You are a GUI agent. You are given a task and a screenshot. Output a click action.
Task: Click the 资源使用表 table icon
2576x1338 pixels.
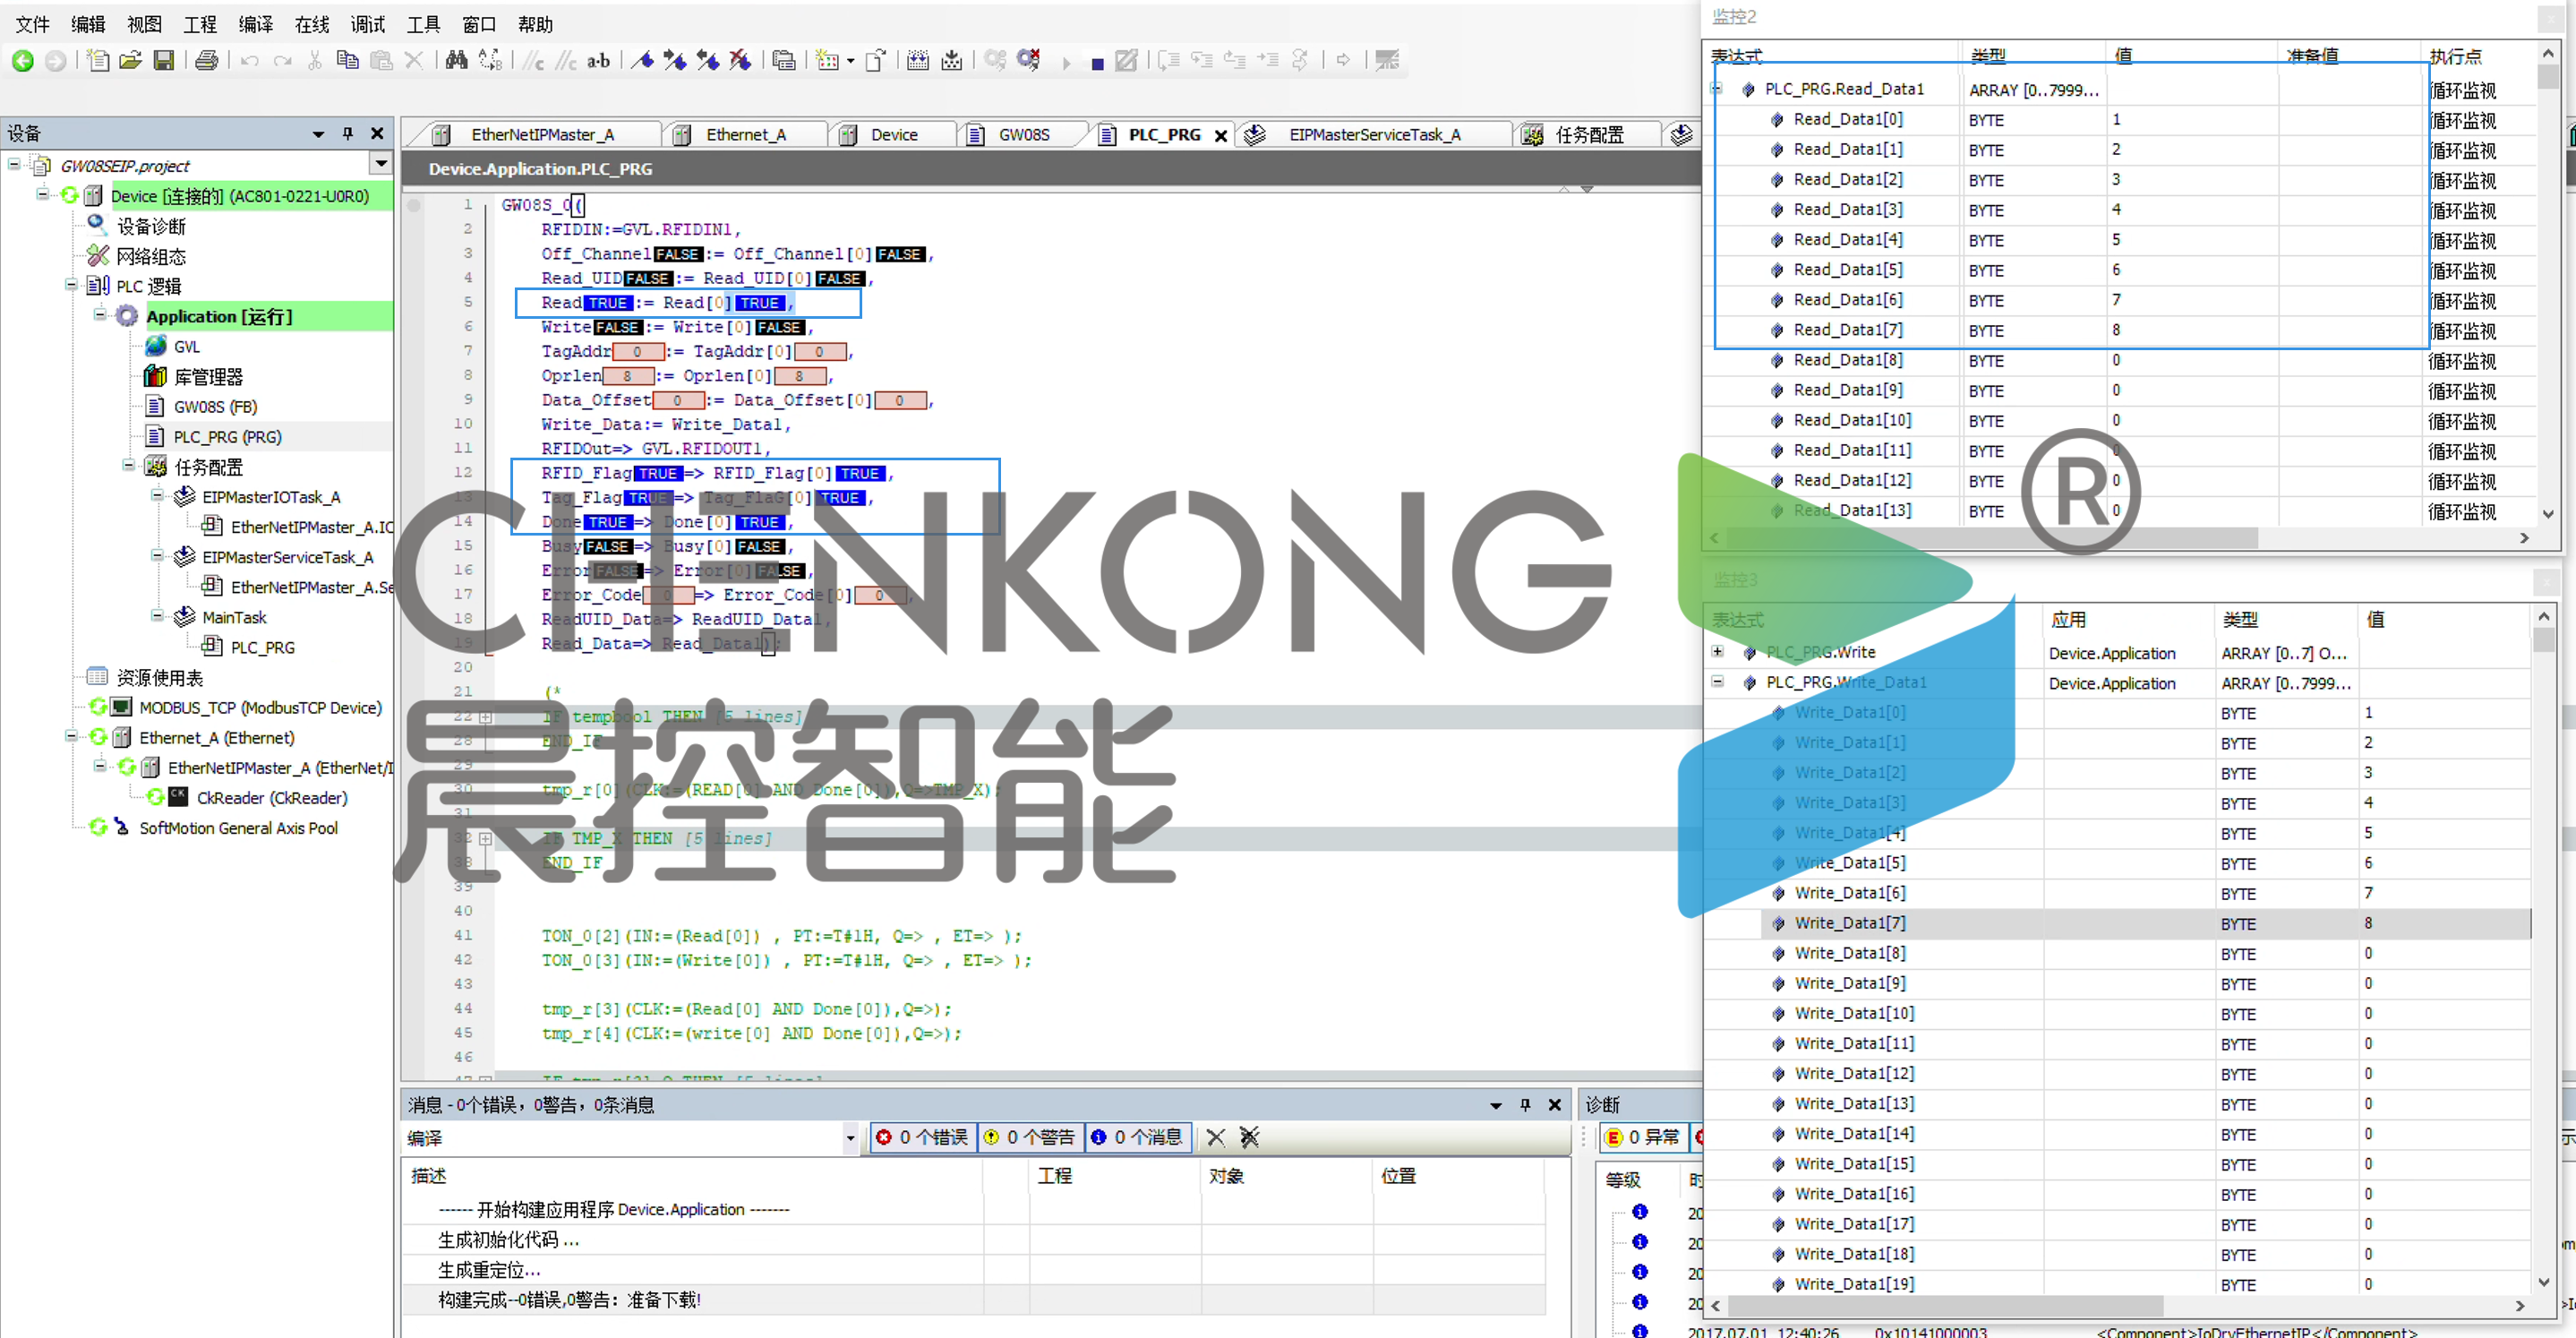coord(97,677)
